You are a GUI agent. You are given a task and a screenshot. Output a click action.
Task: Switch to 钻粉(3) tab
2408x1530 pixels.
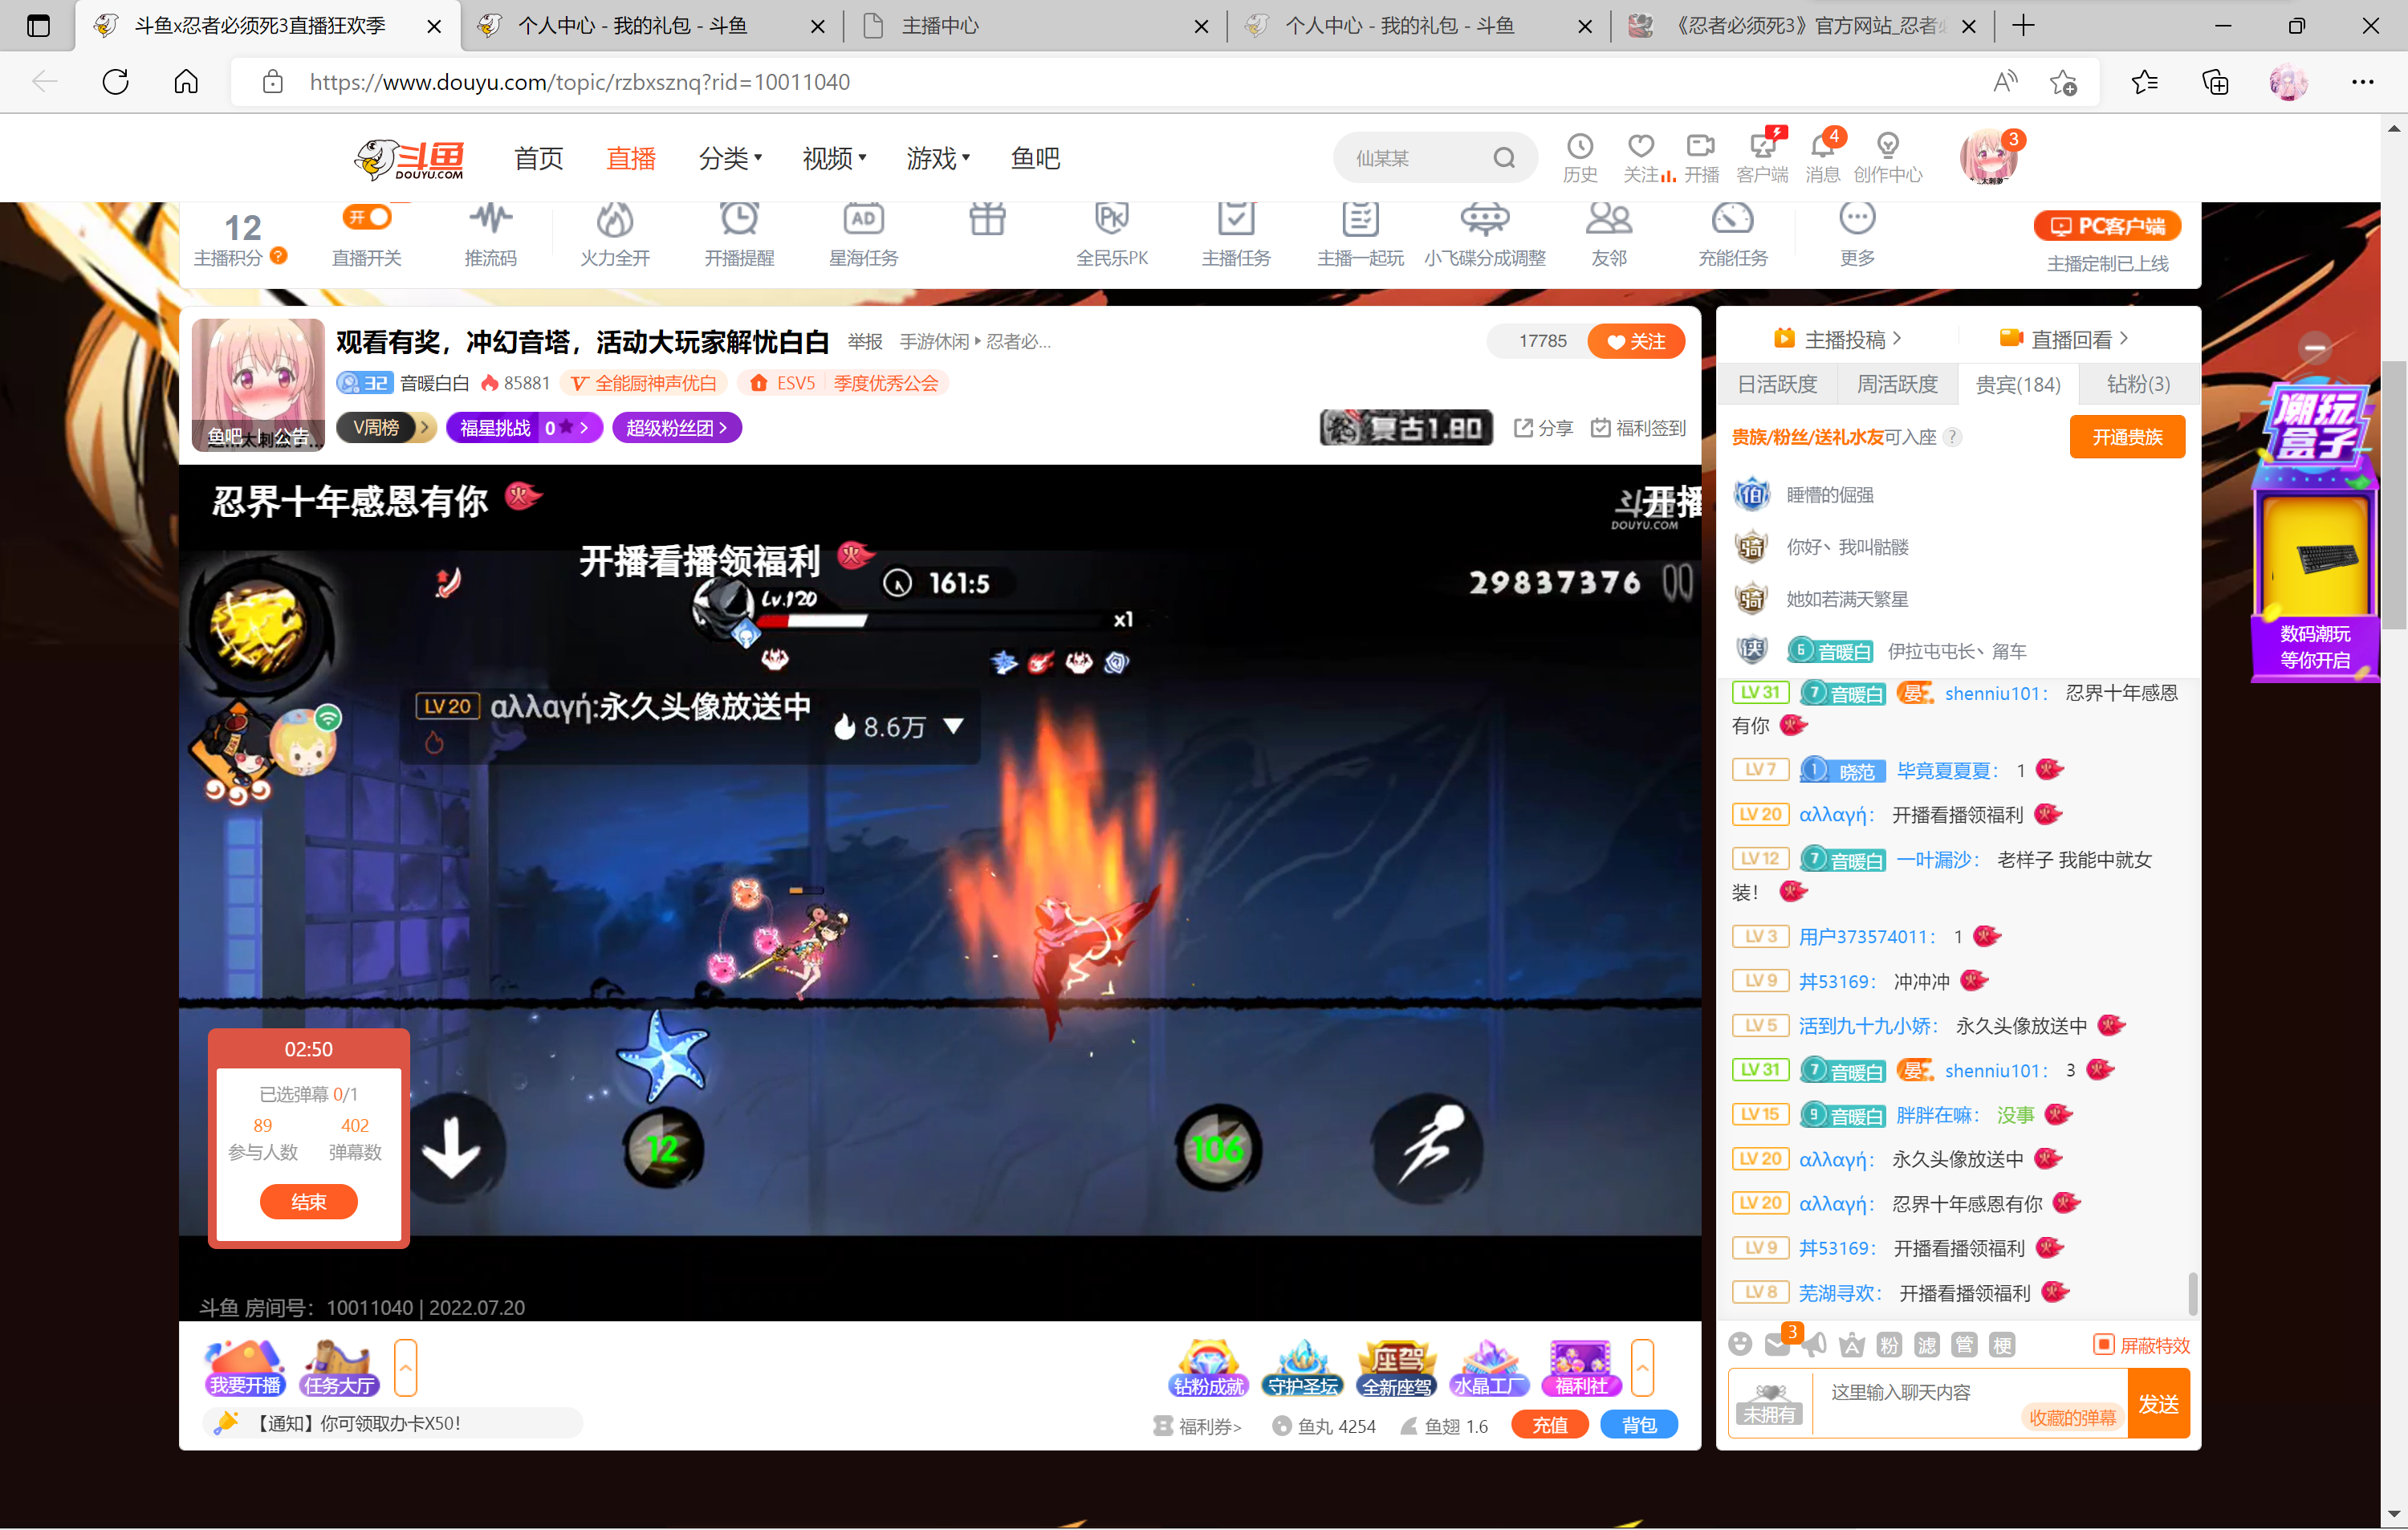tap(2138, 384)
